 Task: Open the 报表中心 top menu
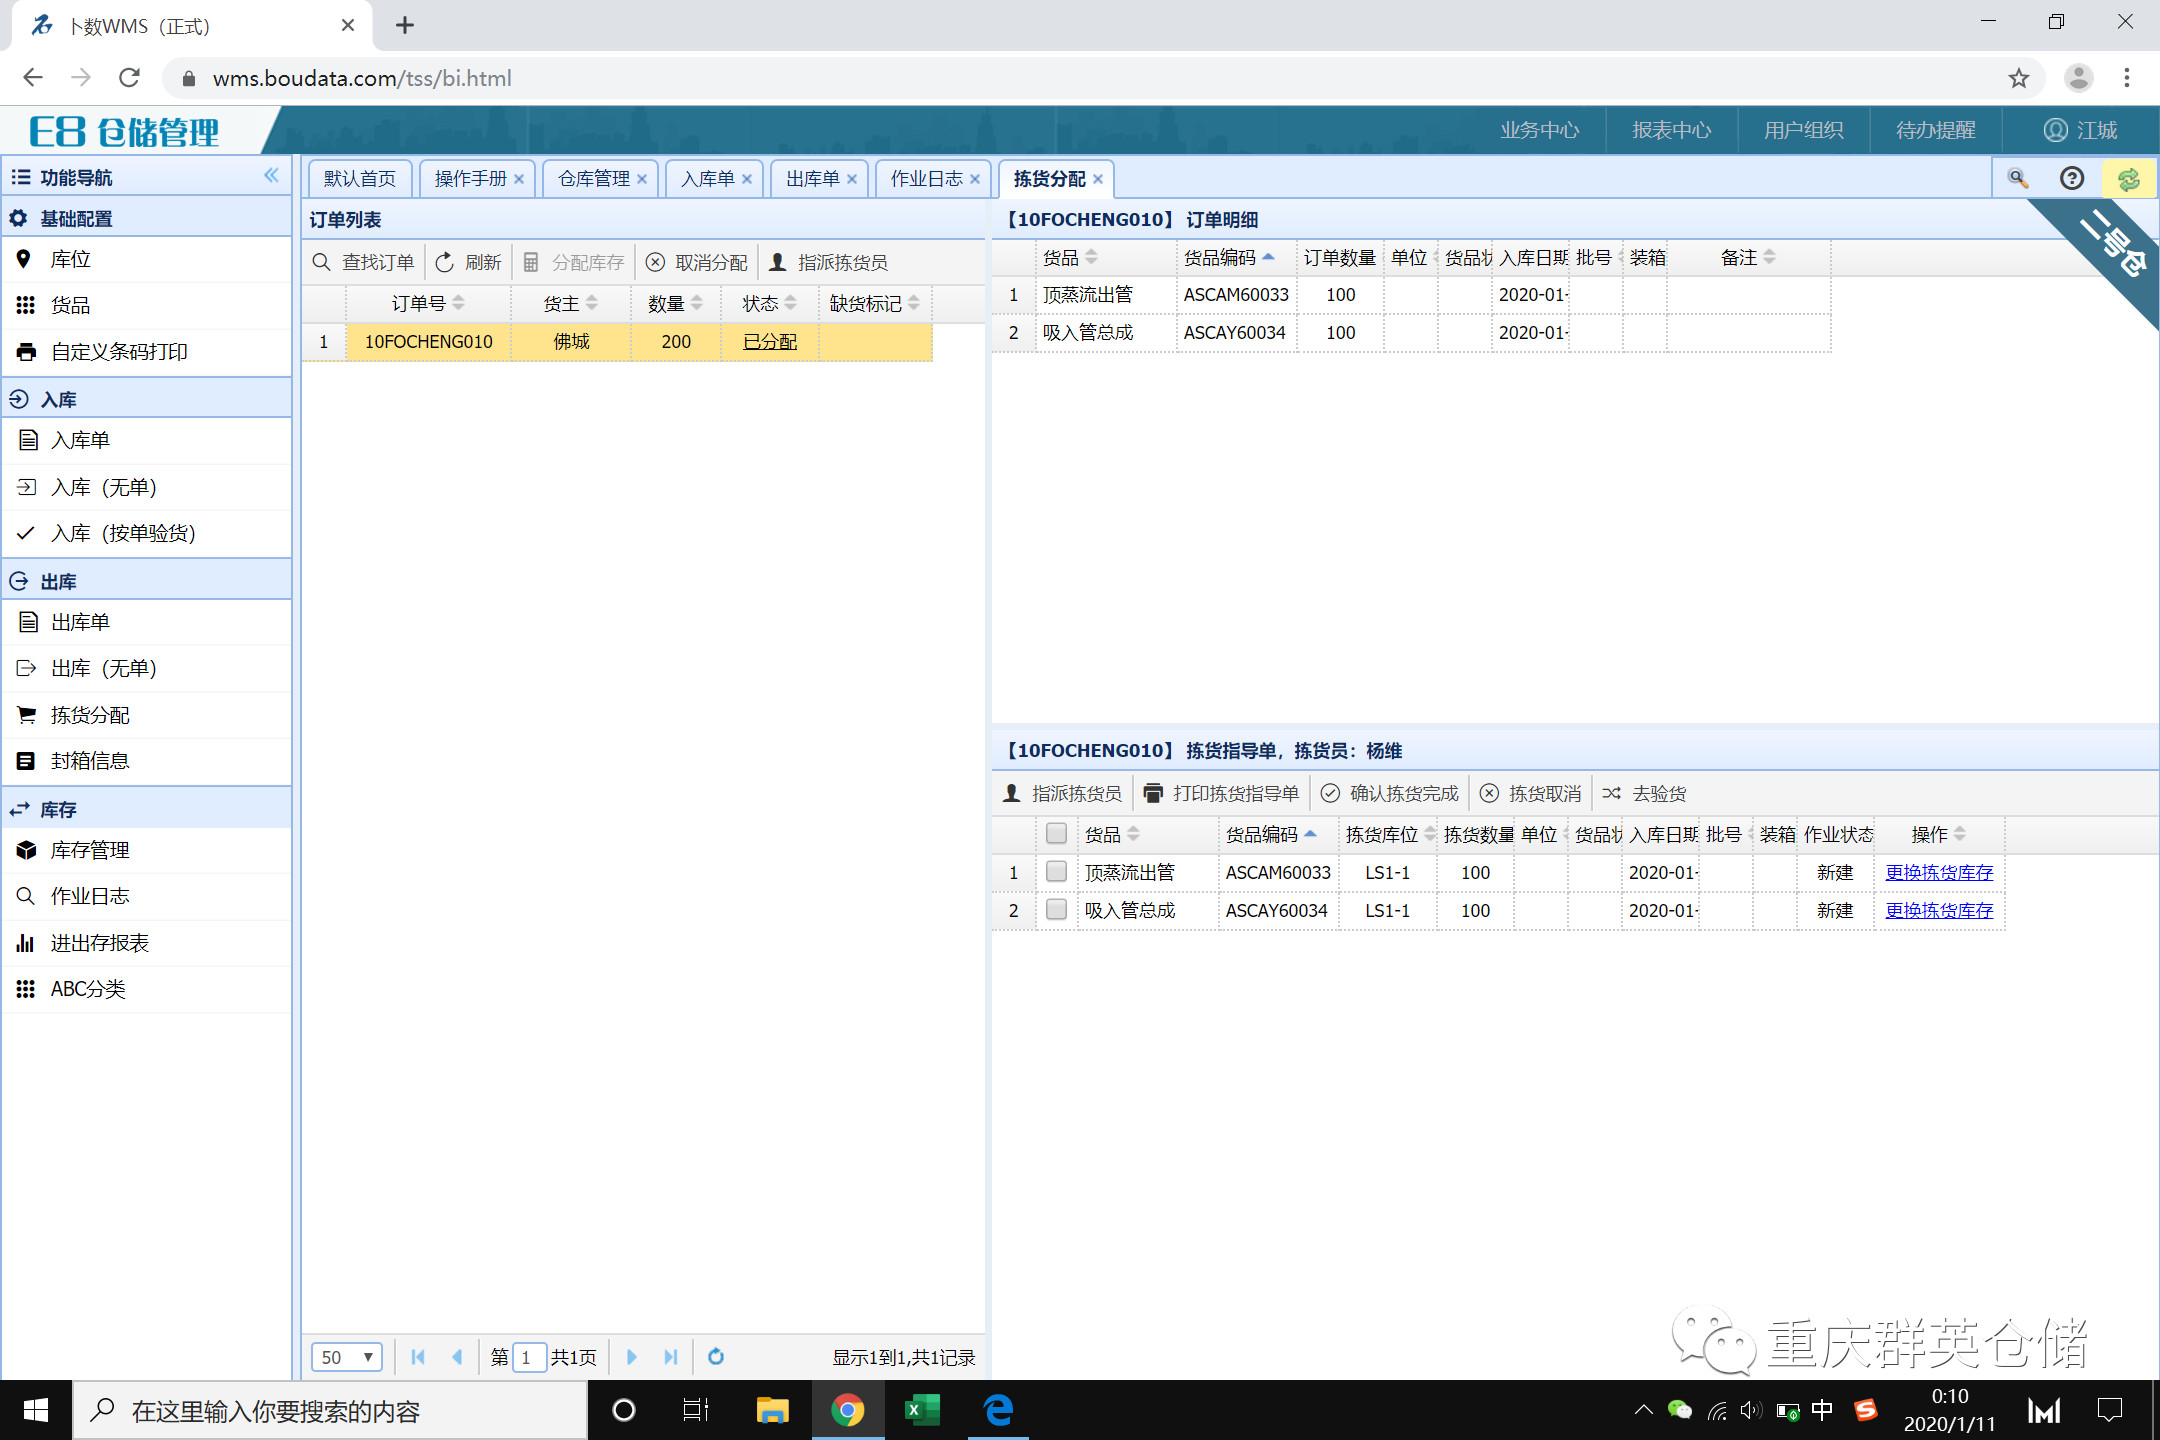tap(1672, 130)
